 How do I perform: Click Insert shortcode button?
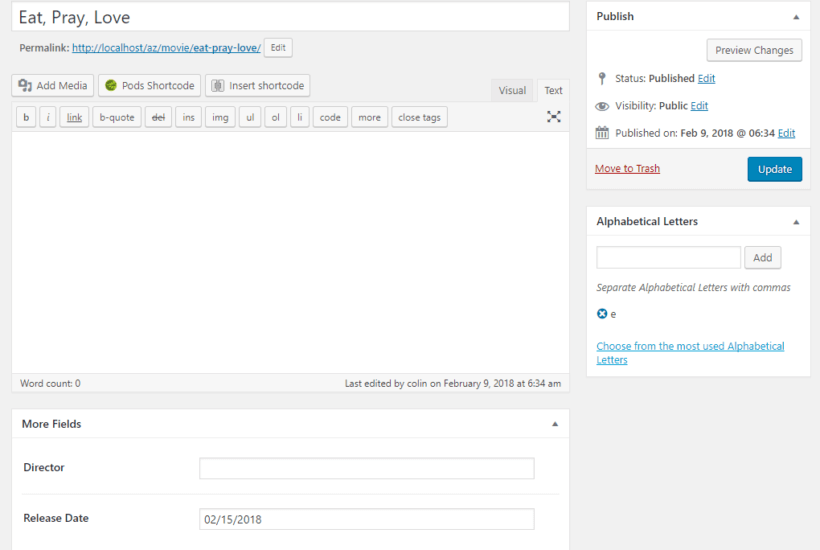coord(258,85)
